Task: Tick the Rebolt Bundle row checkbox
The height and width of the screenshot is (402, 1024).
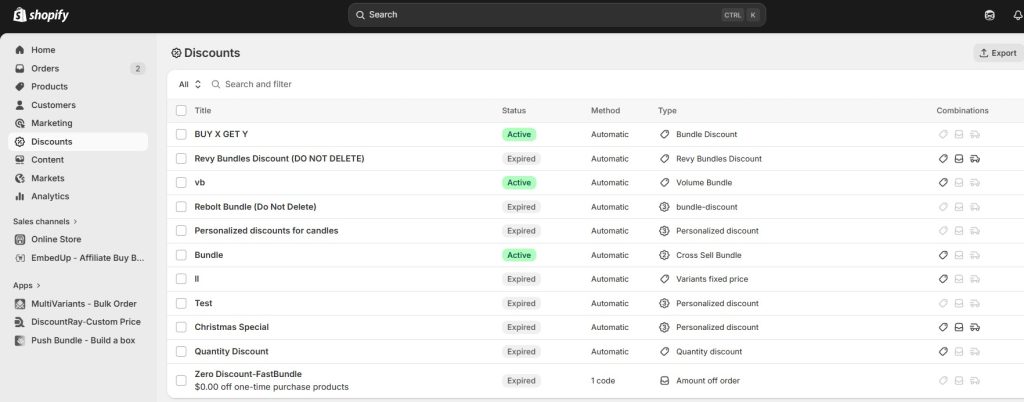Action: (181, 207)
